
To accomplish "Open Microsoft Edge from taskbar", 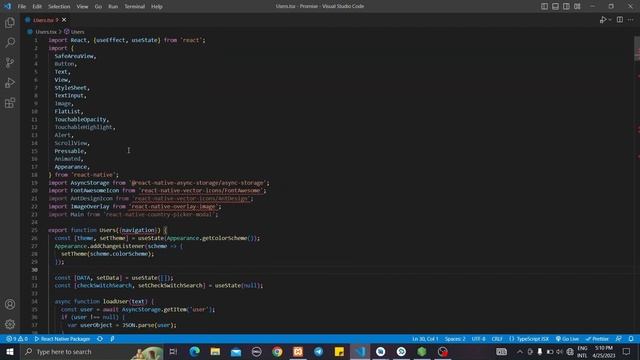I will [195, 351].
